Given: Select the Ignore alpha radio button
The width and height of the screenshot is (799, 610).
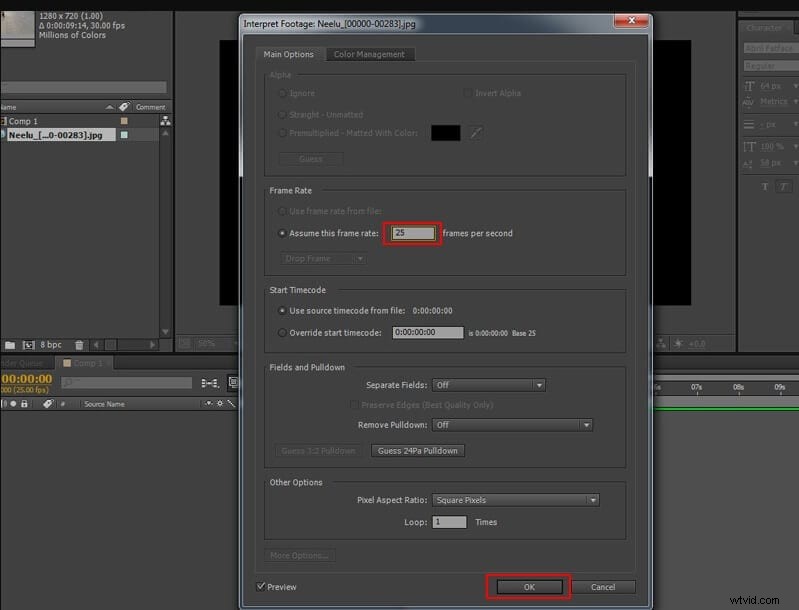Looking at the screenshot, I should pos(282,93).
